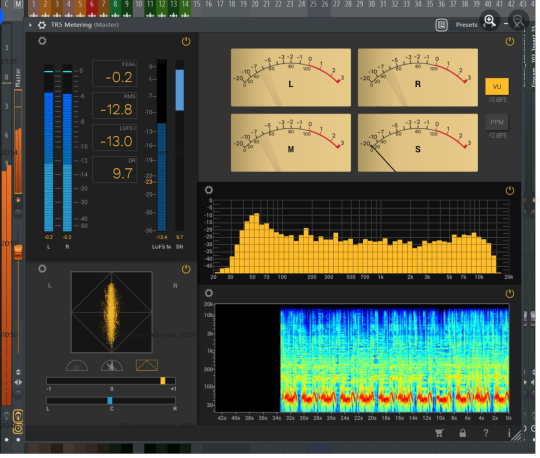The width and height of the screenshot is (540, 458).
Task: Click the '-10 dBFS' label under VU
Action: point(497,100)
